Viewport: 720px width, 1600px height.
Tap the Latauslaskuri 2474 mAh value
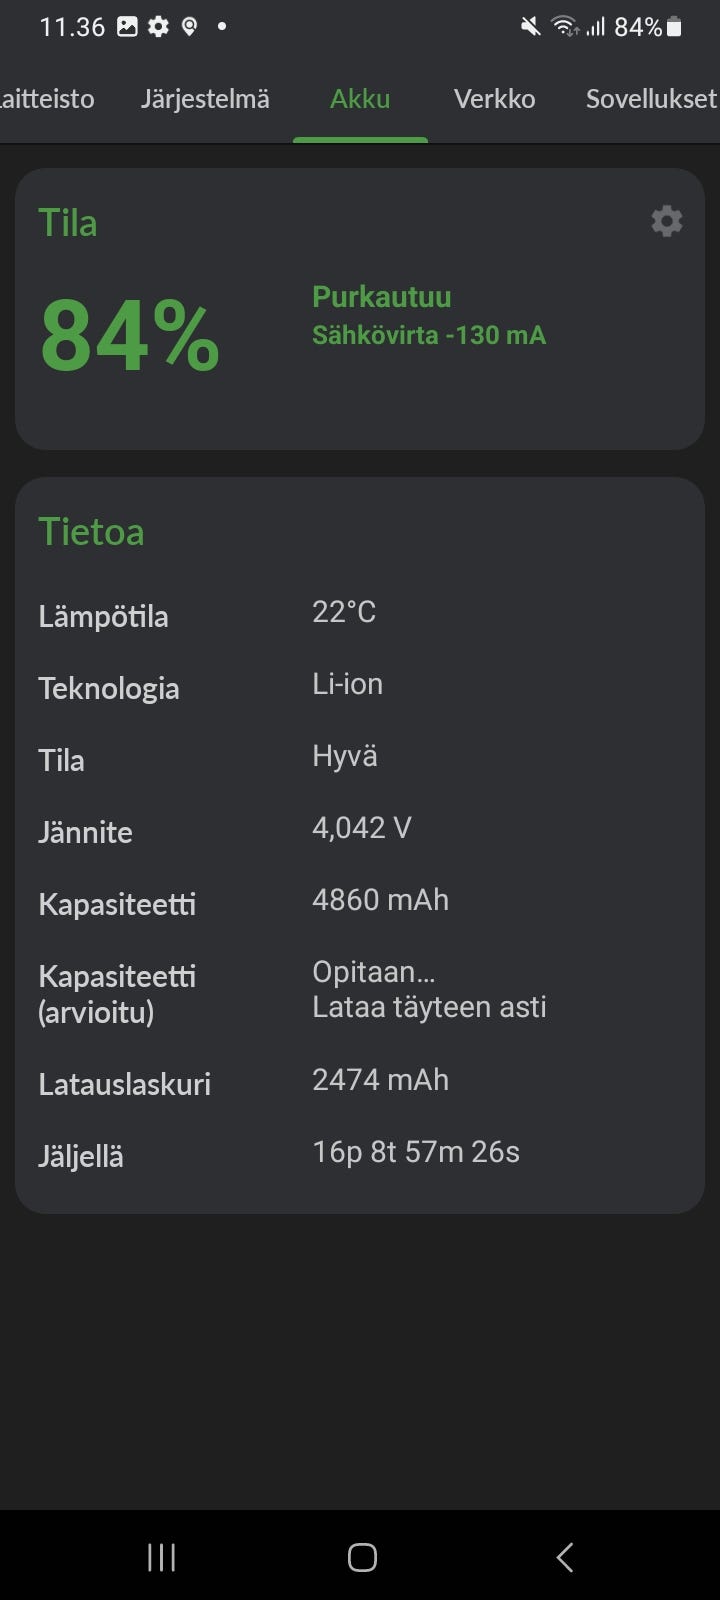[x=380, y=1080]
